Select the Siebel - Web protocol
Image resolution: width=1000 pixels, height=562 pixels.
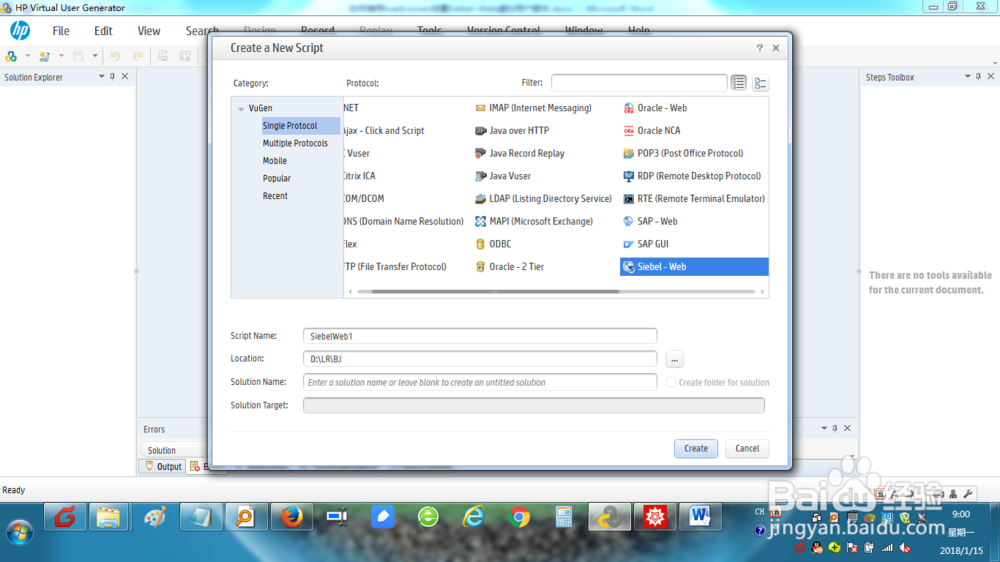tap(694, 267)
